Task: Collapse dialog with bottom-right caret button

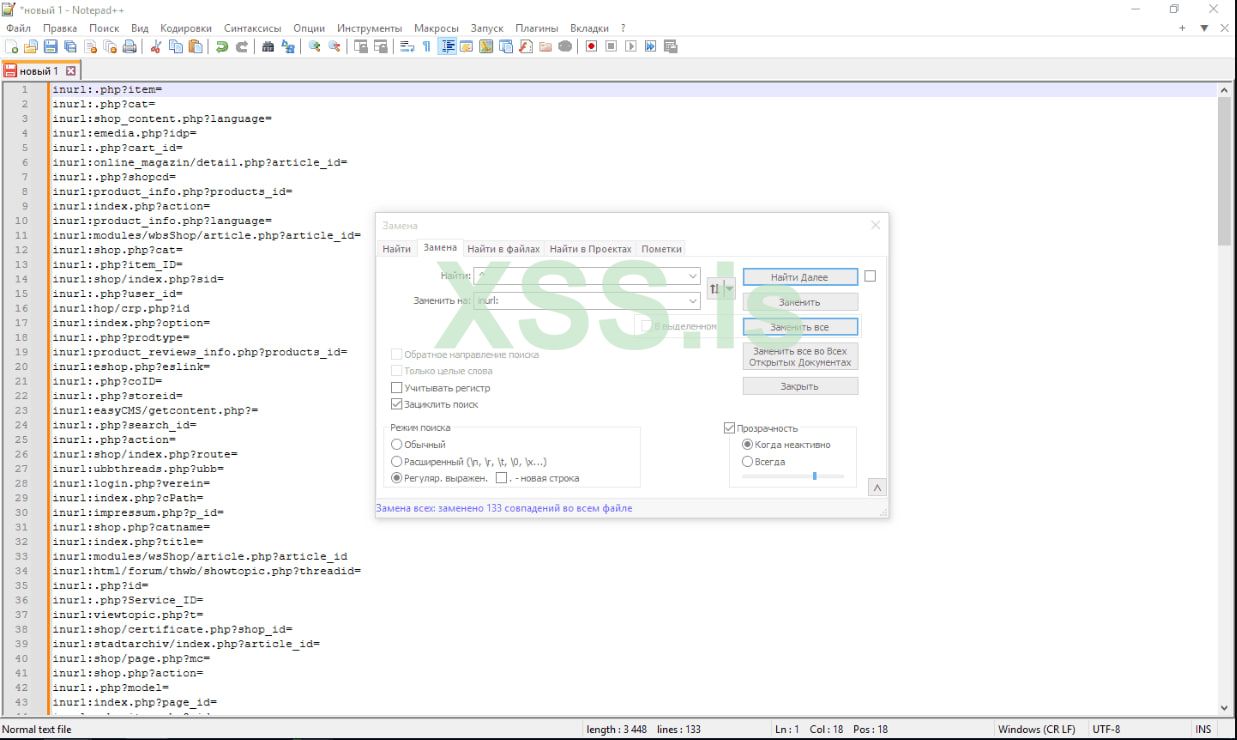Action: coord(877,488)
